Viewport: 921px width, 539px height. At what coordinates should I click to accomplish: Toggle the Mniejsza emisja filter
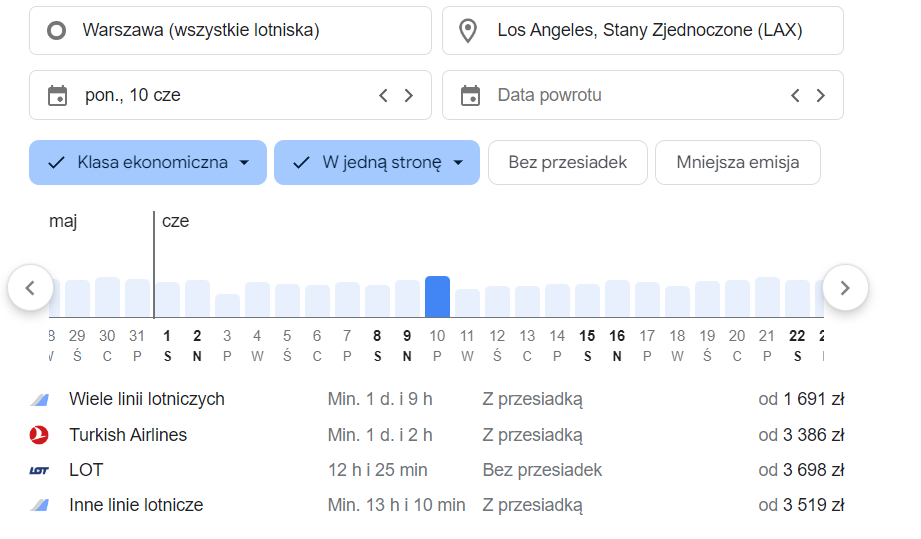(x=737, y=163)
